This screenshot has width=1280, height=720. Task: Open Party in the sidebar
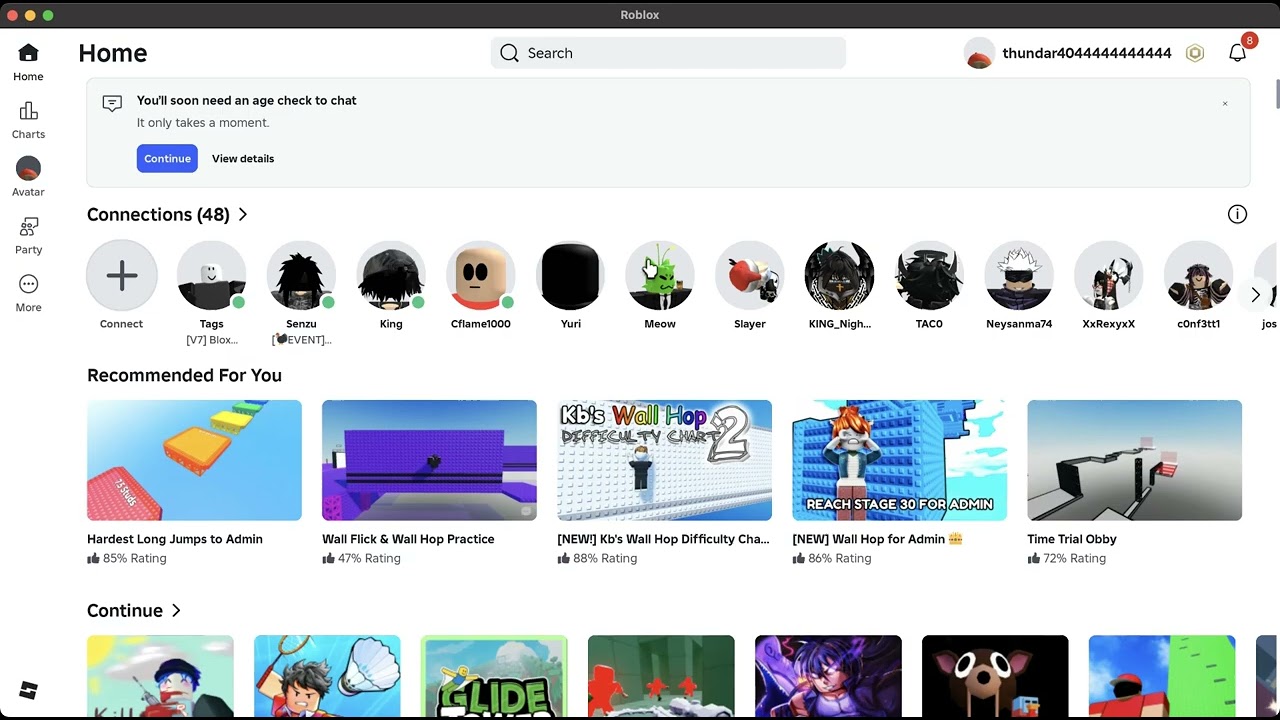[x=28, y=236]
